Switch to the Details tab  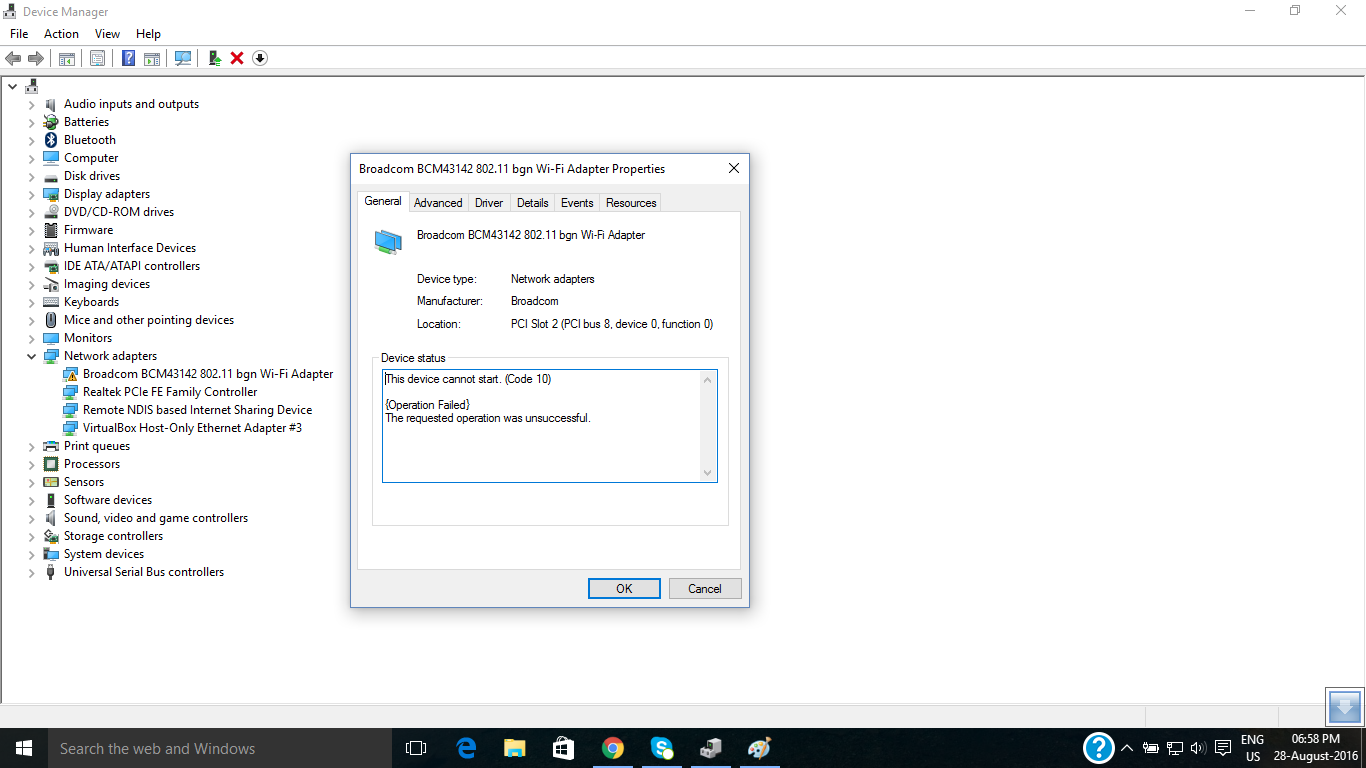point(532,203)
